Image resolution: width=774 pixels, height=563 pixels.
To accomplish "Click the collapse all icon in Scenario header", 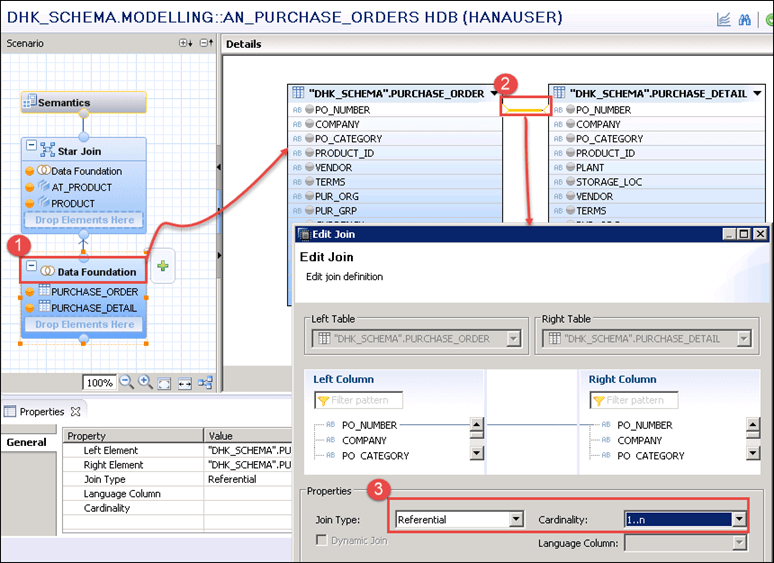I will 206,43.
